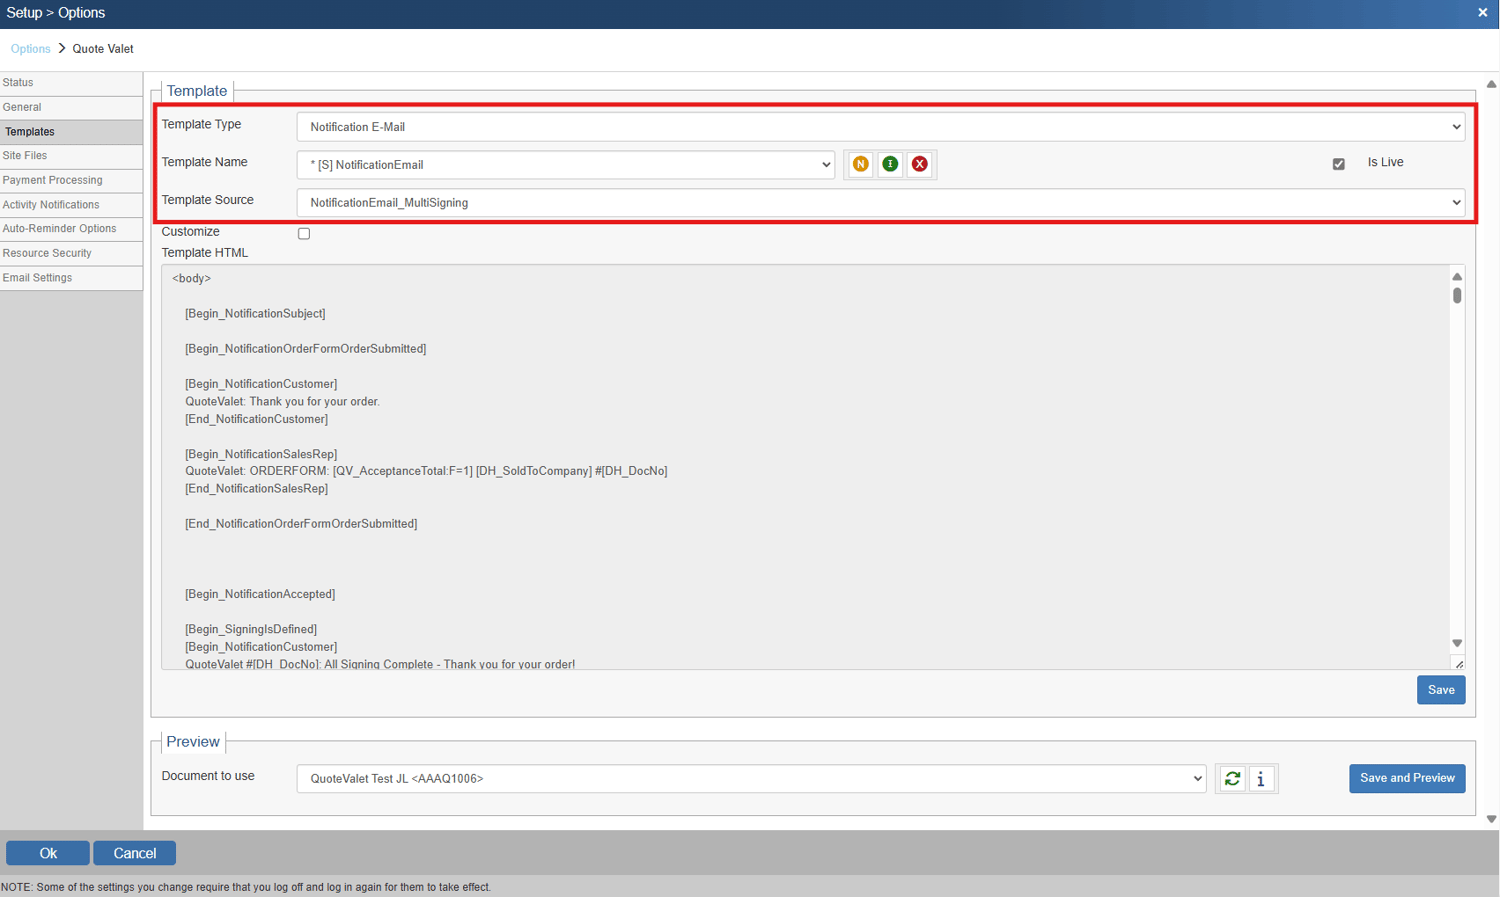1500x897 pixels.
Task: Open the Email Settings section
Action: tap(37, 277)
